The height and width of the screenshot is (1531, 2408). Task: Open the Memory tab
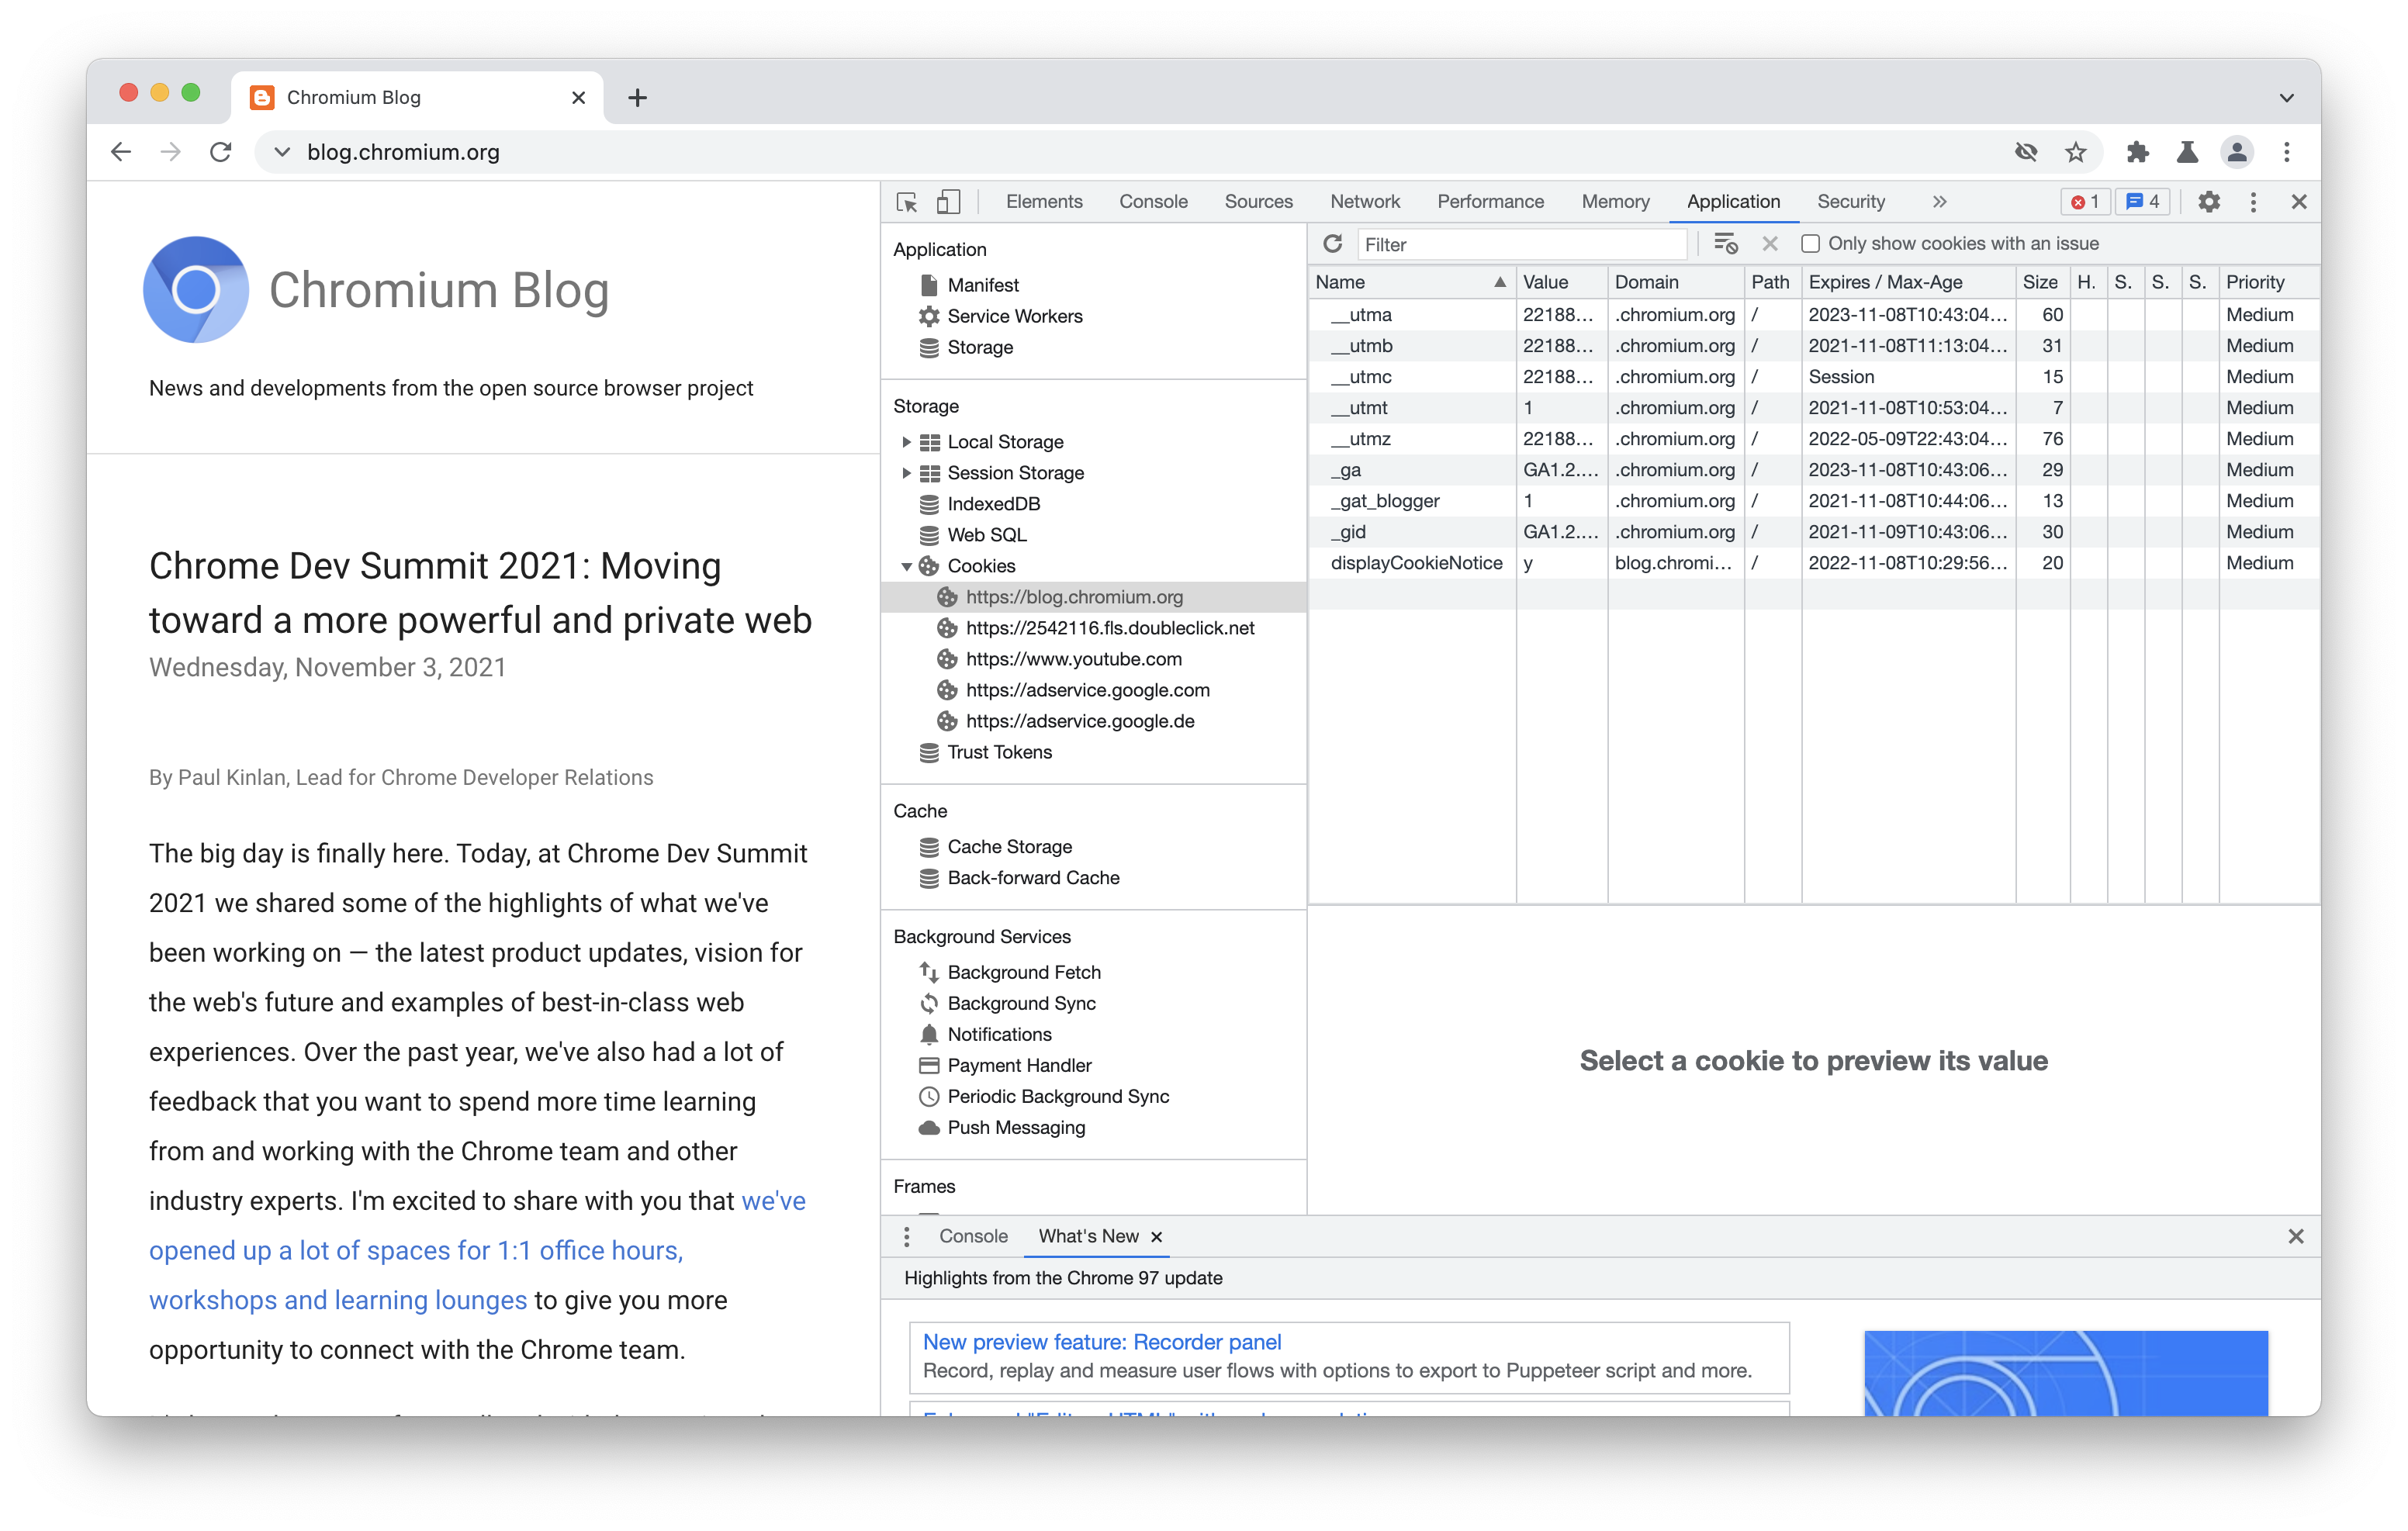pos(1615,202)
